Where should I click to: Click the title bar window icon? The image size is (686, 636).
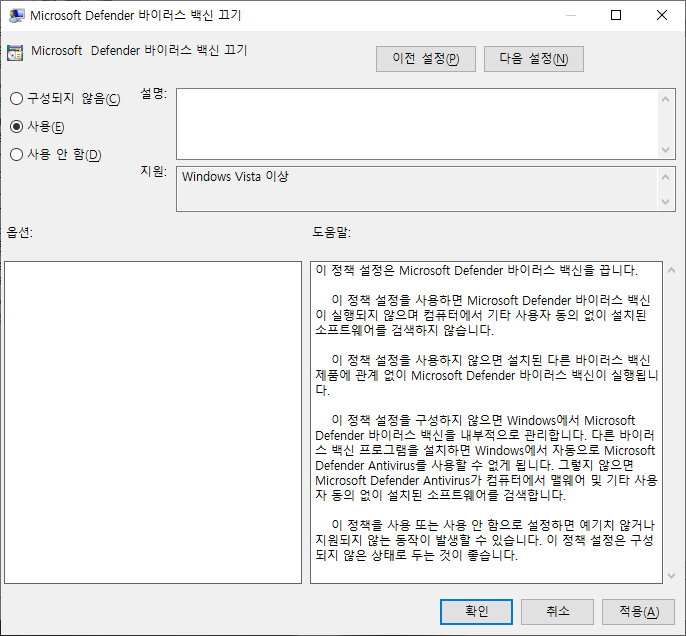[x=16, y=15]
